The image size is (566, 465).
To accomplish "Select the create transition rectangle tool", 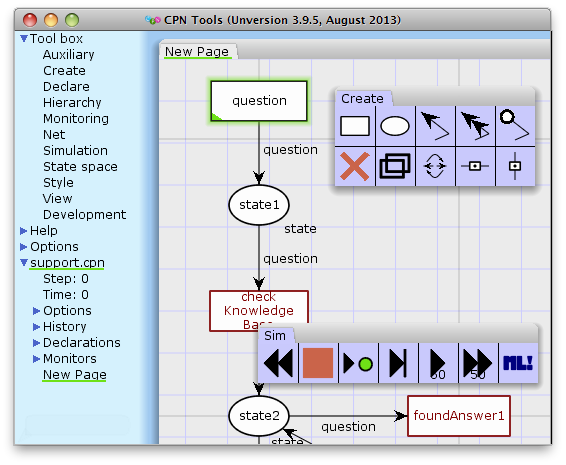I will pyautogui.click(x=355, y=126).
